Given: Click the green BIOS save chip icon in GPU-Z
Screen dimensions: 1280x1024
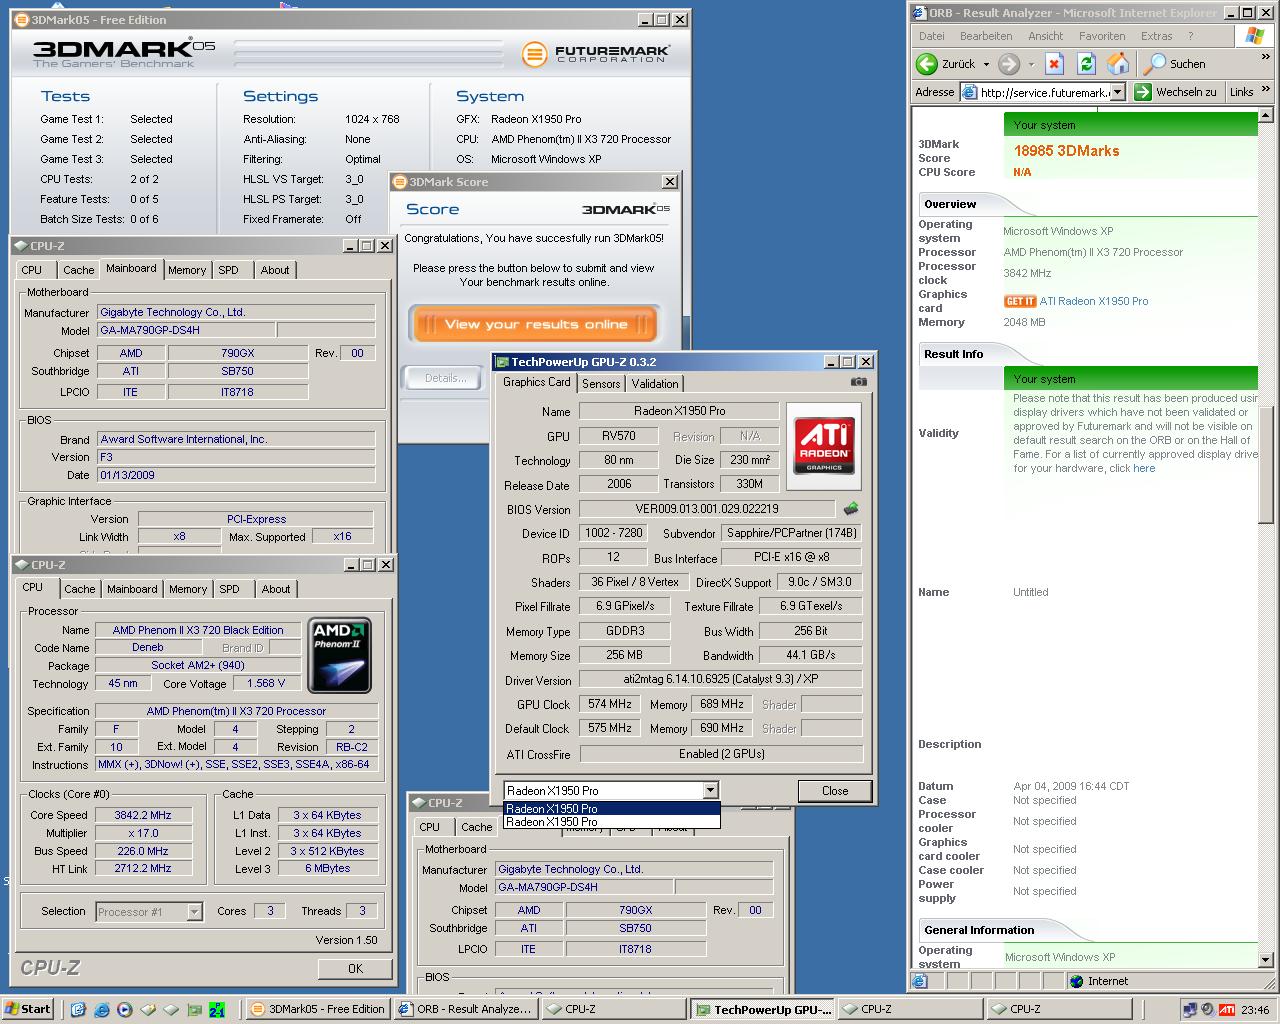Looking at the screenshot, I should pyautogui.click(x=851, y=509).
